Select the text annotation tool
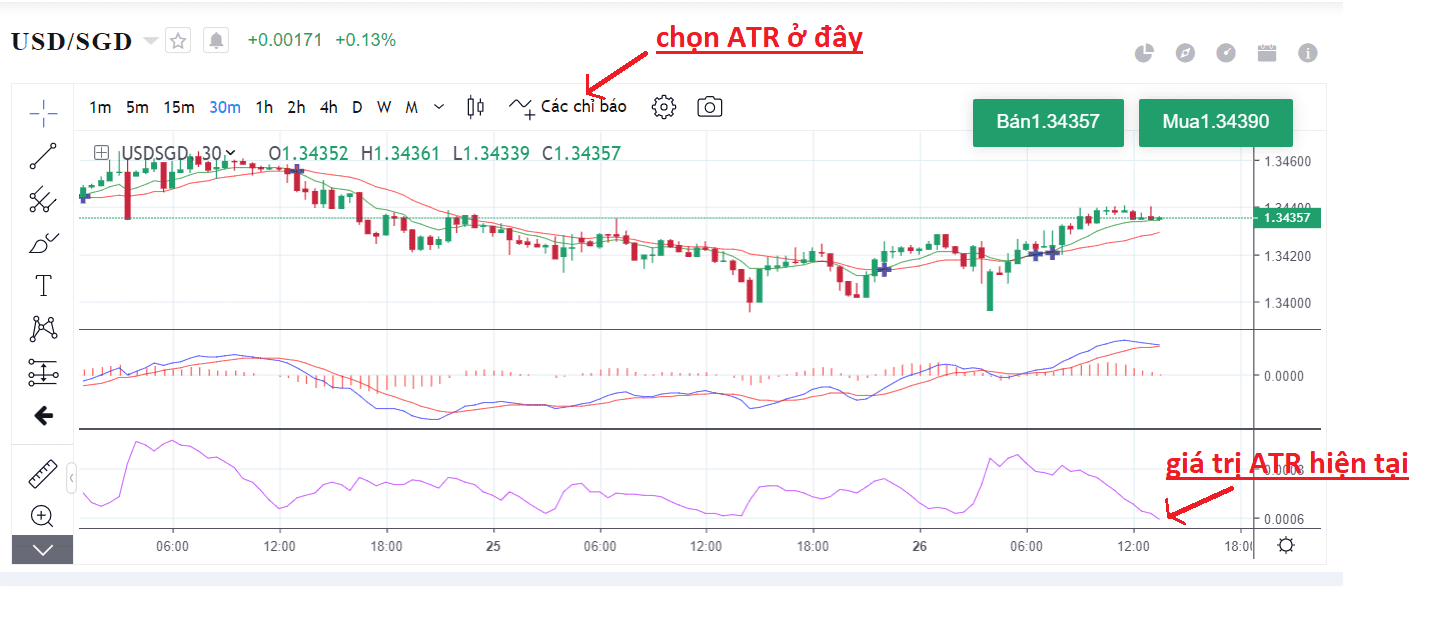Viewport: 1443px width, 638px height. tap(43, 286)
